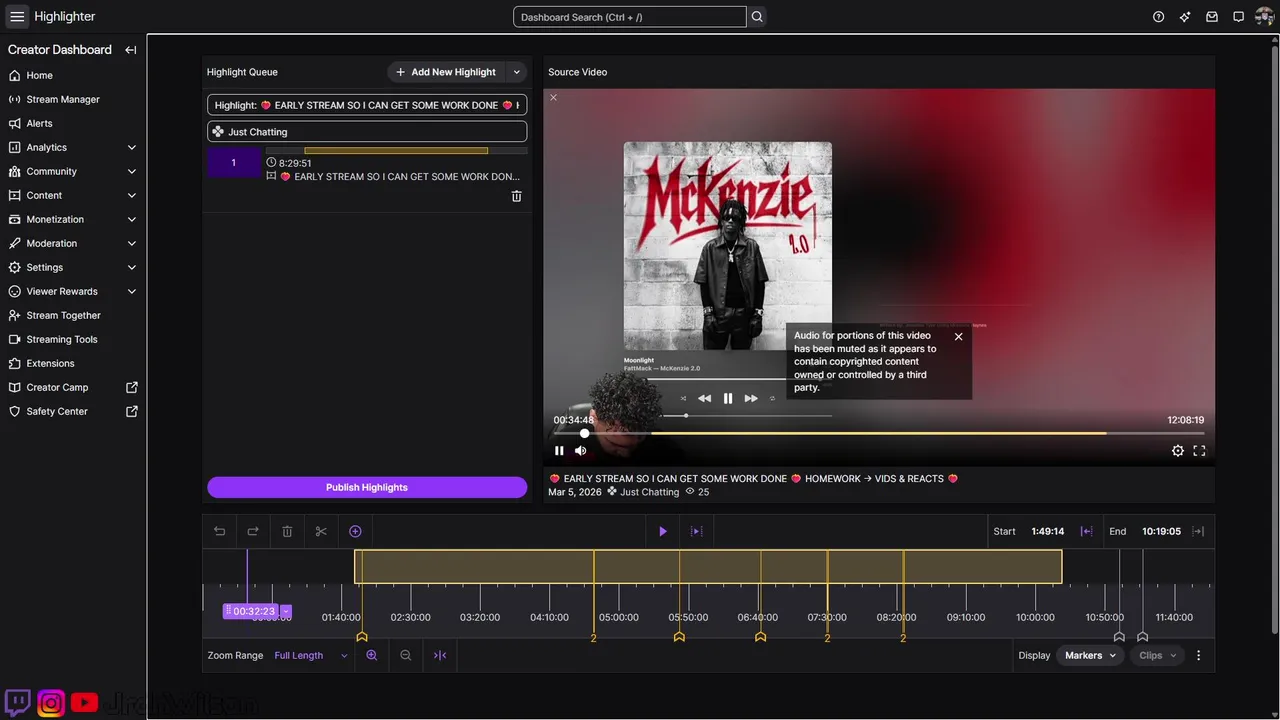This screenshot has height=720, width=1280.
Task: Expand the Content sidebar section
Action: (132, 195)
